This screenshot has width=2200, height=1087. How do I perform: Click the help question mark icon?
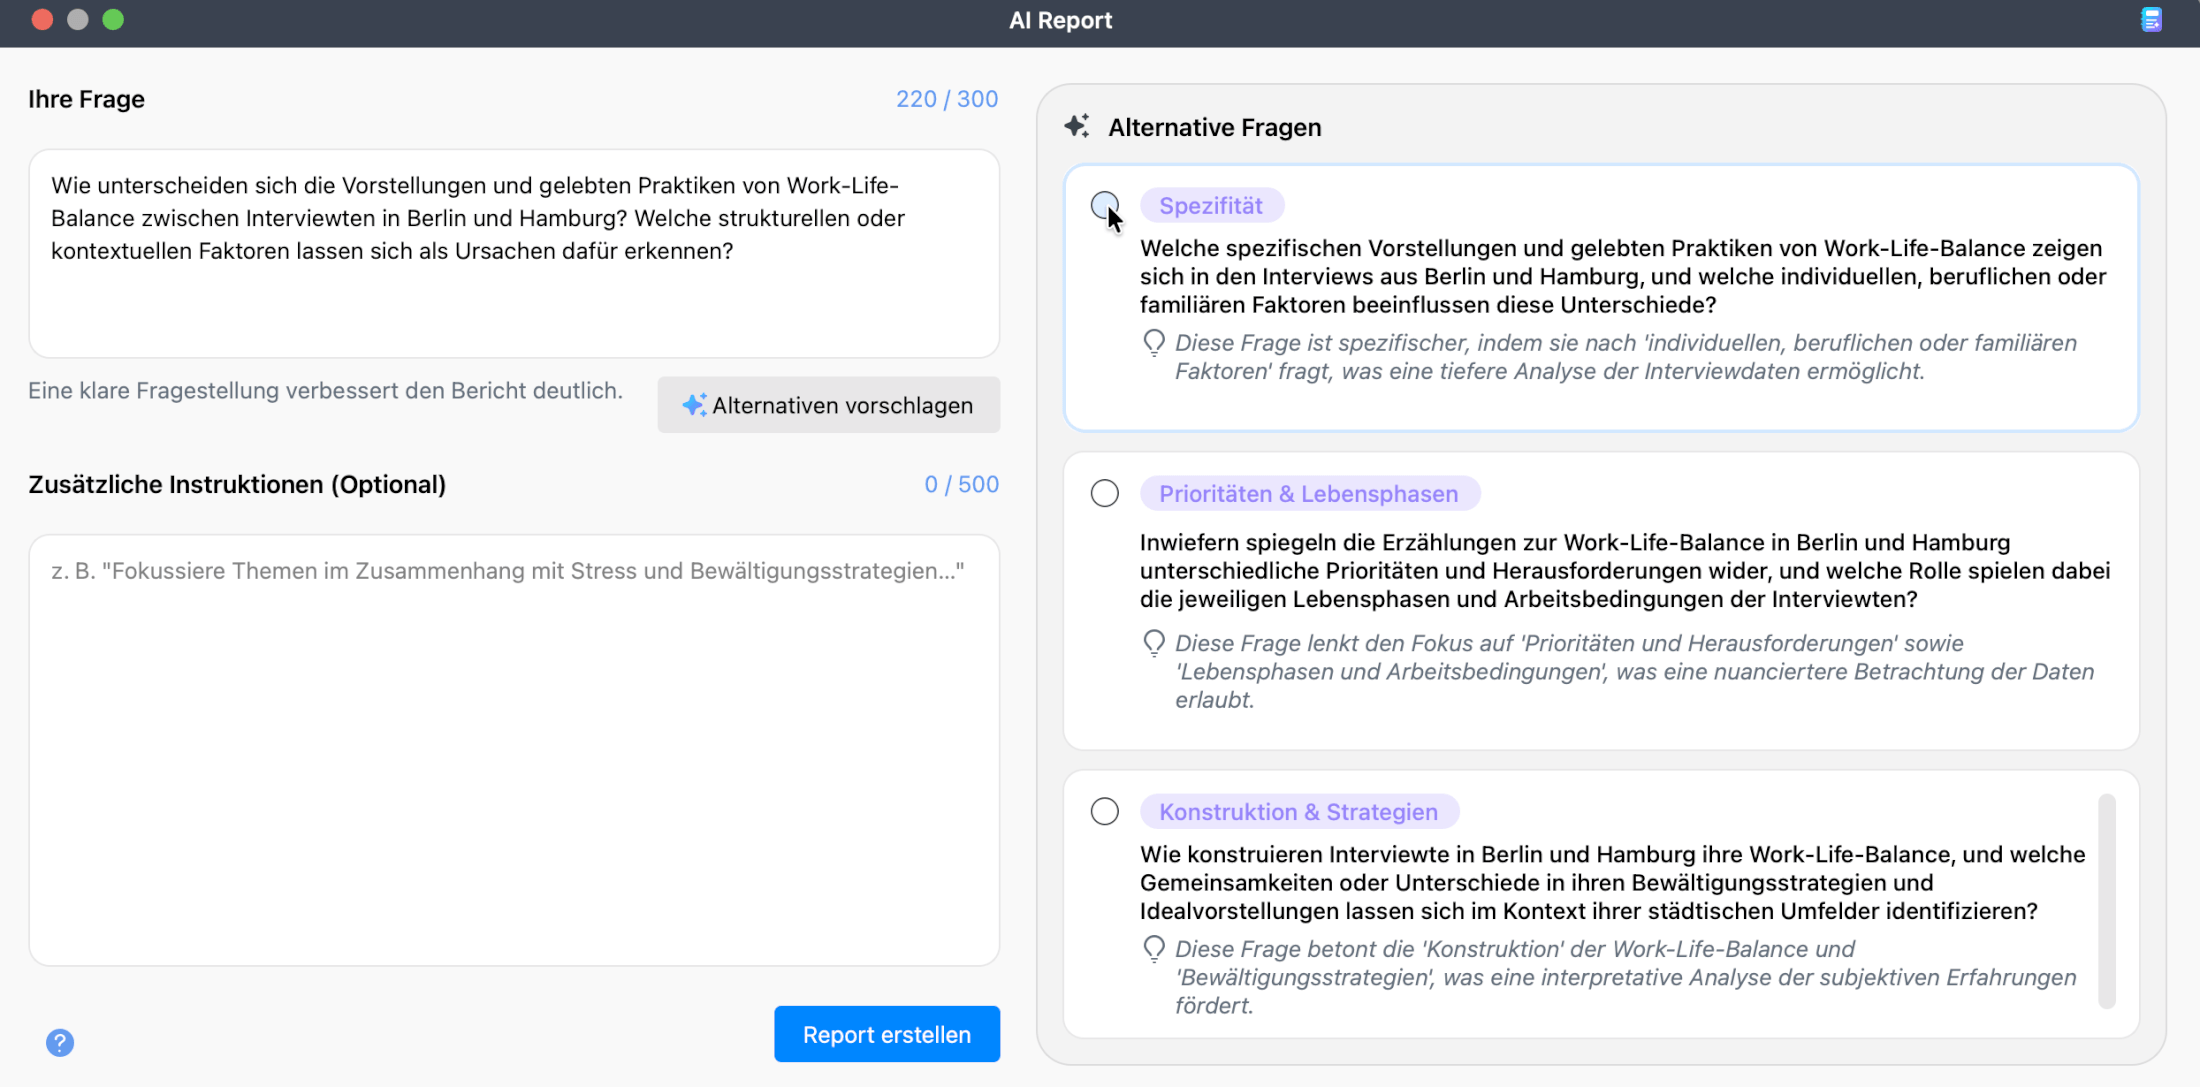point(60,1043)
